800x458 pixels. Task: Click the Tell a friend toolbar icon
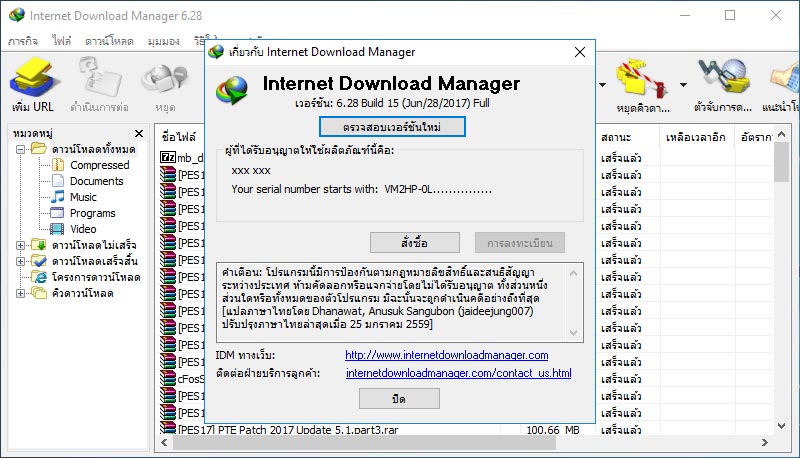[786, 78]
